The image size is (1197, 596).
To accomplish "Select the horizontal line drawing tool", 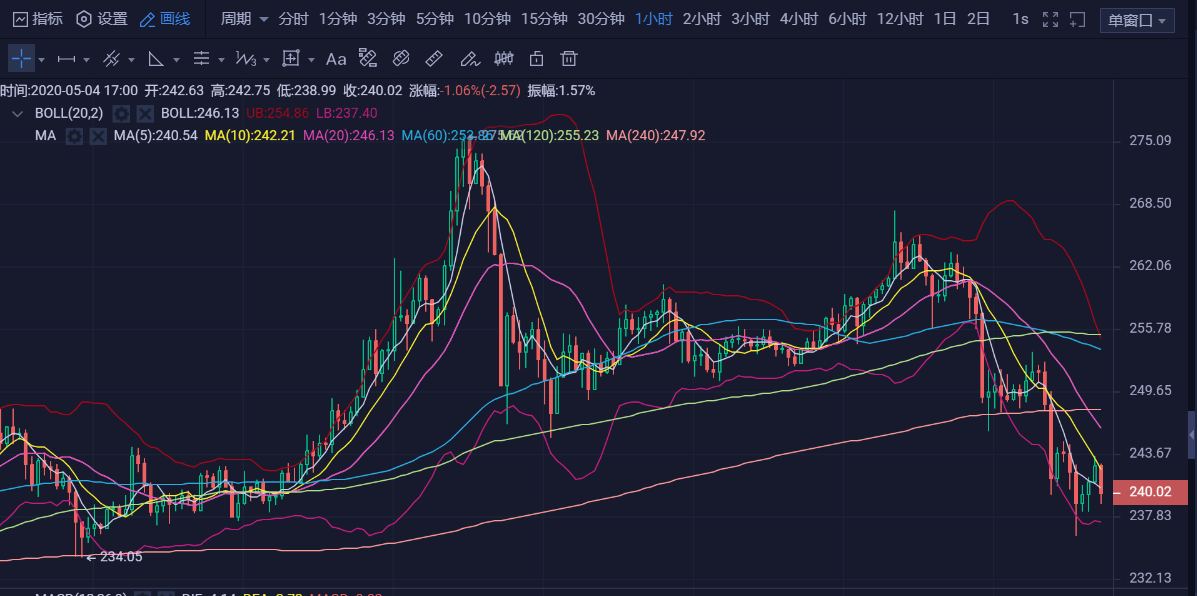I will point(66,58).
